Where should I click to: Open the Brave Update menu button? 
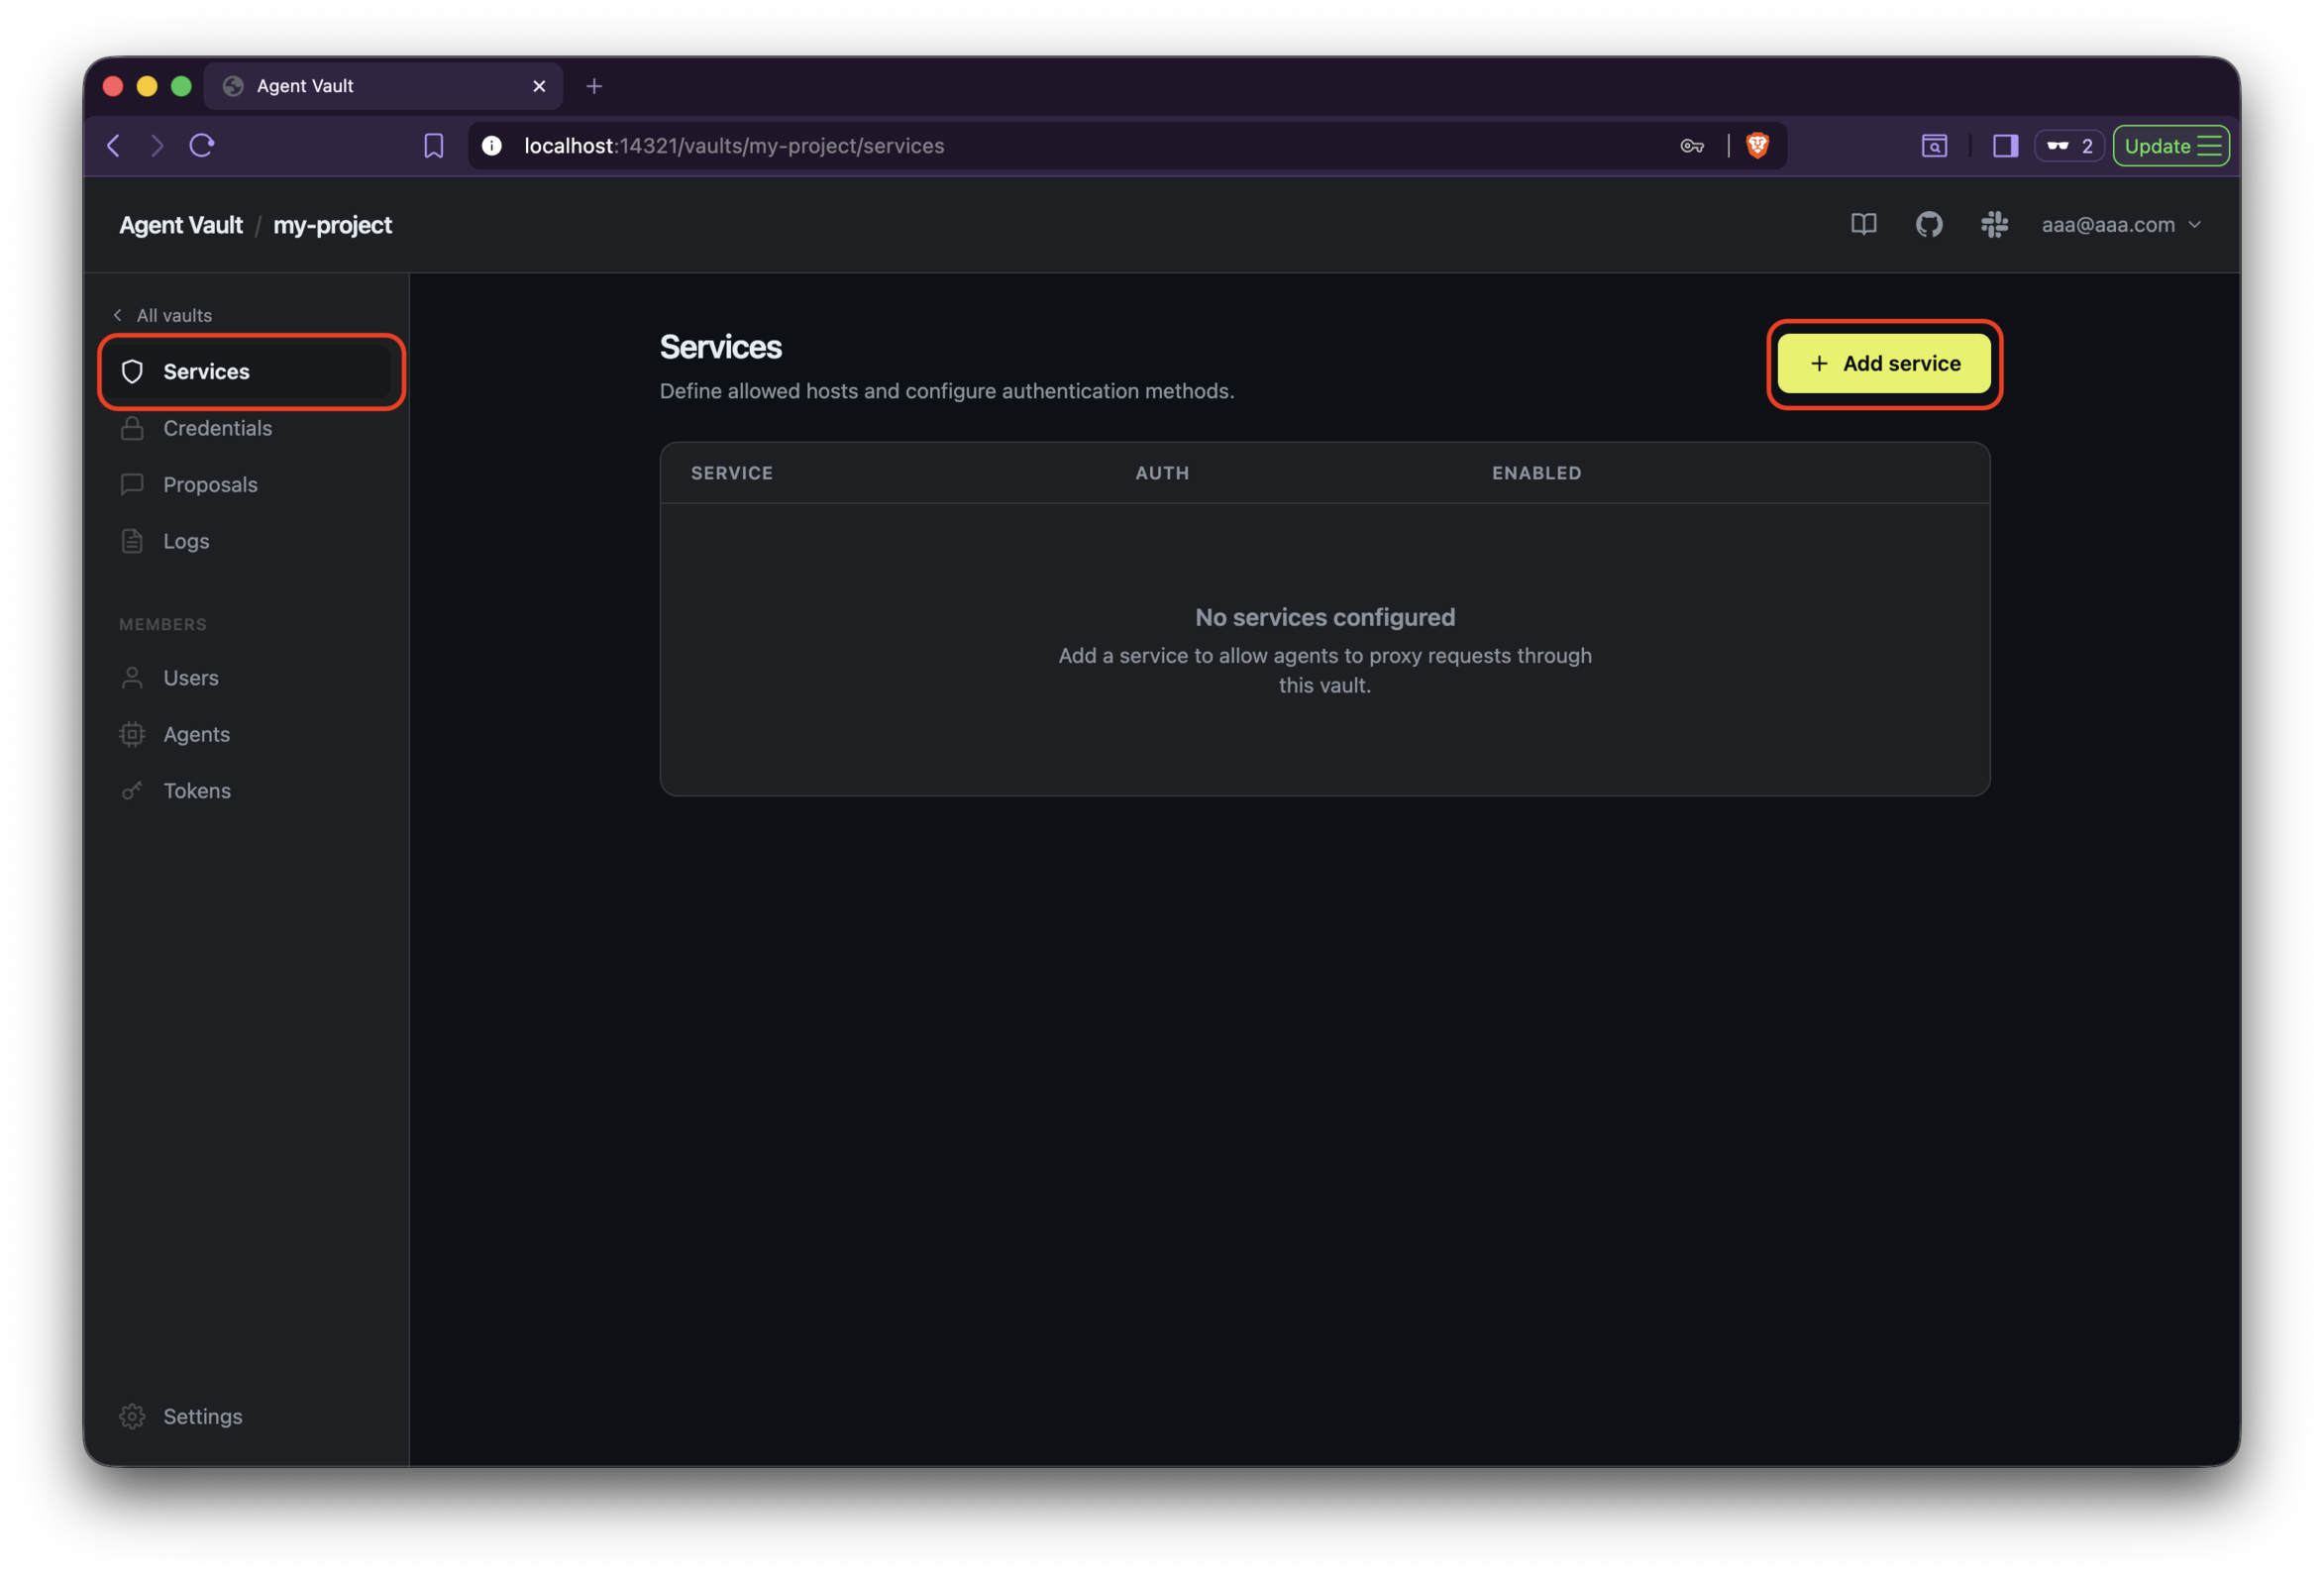point(2170,146)
